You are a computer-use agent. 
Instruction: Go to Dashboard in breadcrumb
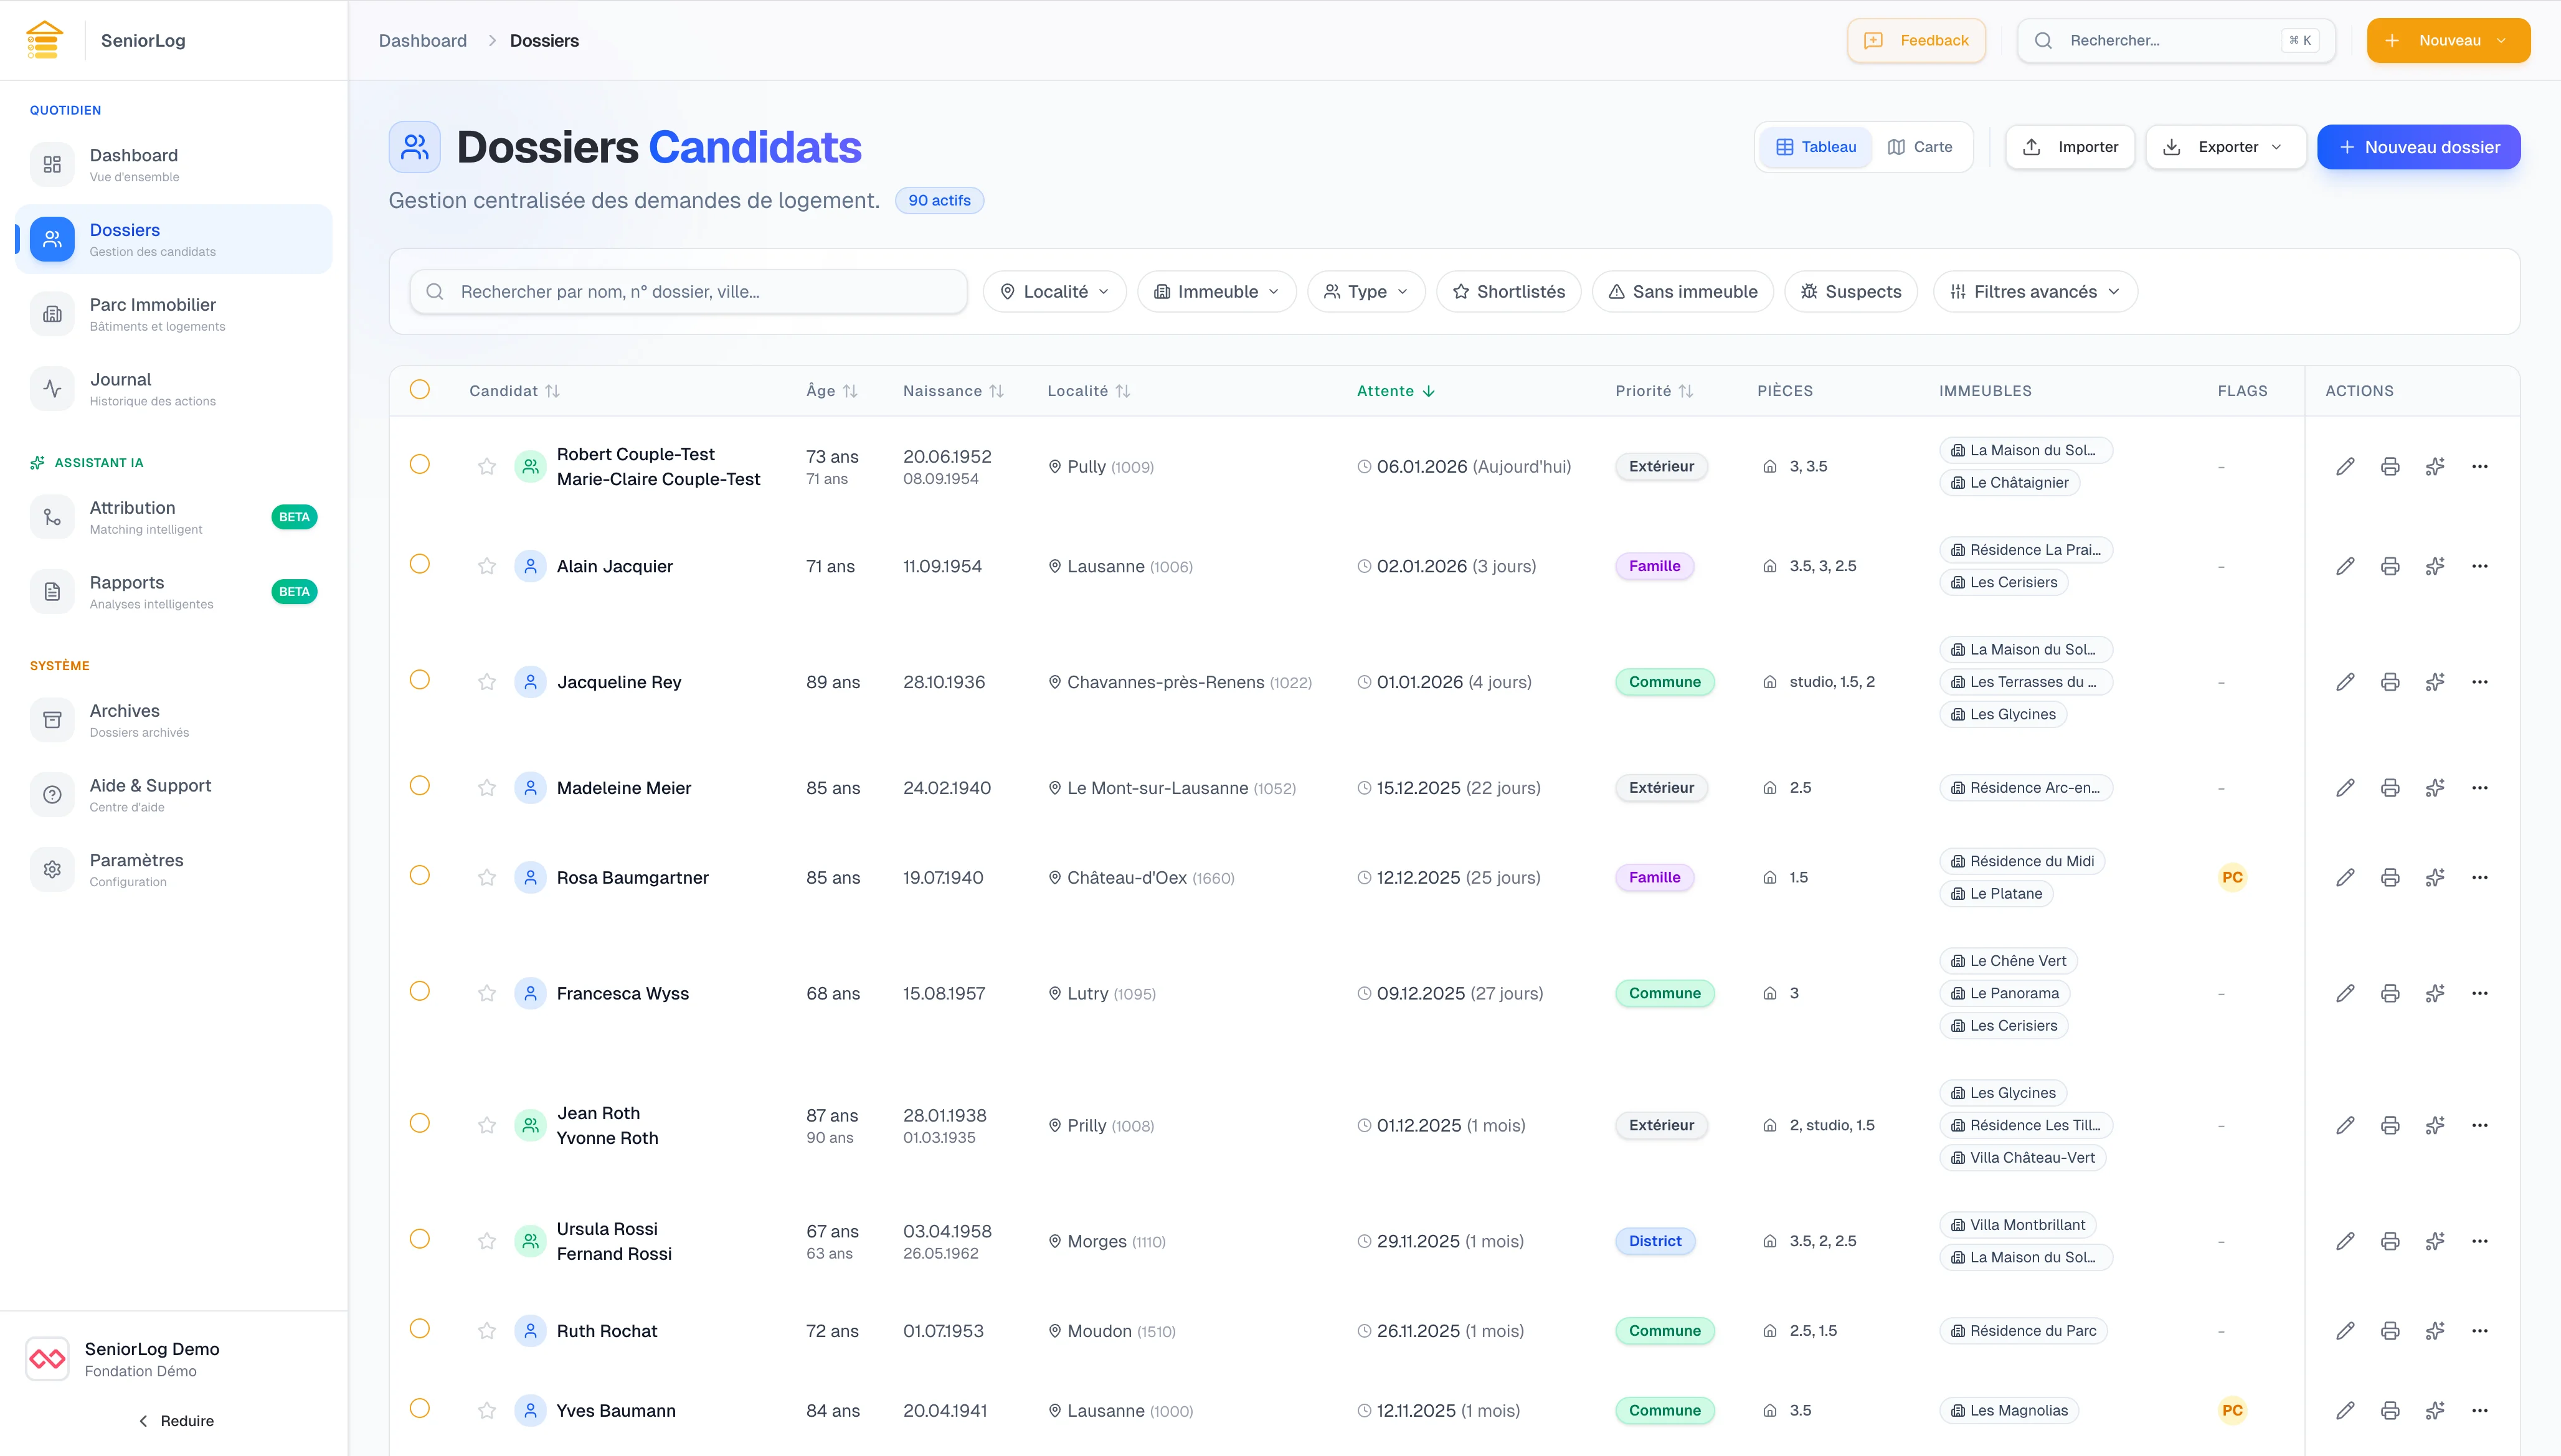pyautogui.click(x=422, y=41)
